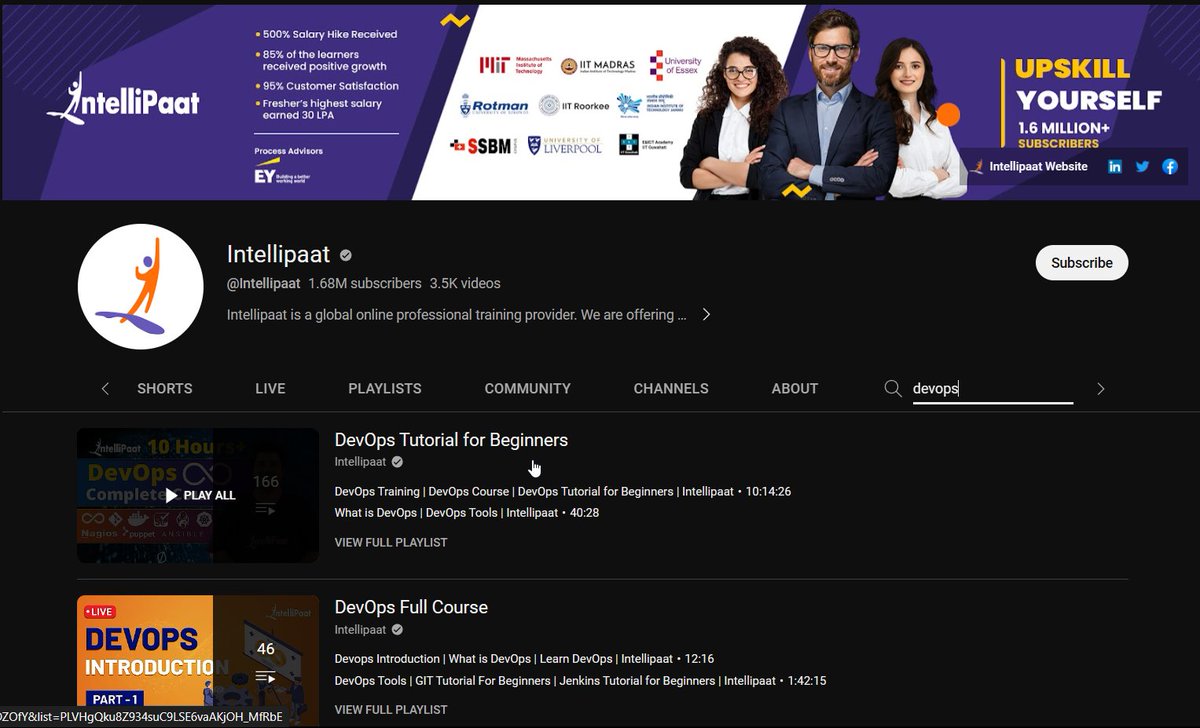Open the DevOps Tools GIT Tutorial 1:42:15 video

click(580, 681)
